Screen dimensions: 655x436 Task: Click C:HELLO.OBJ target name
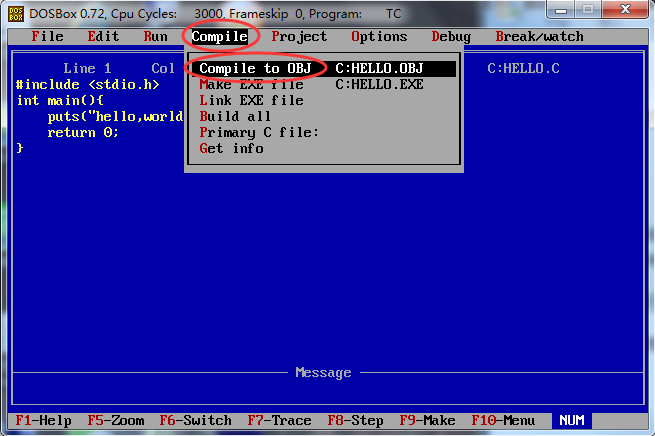click(379, 68)
